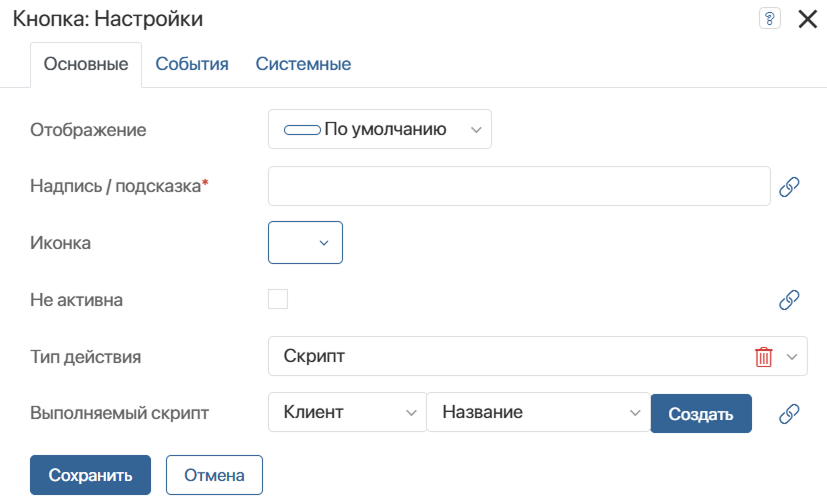Screen dimensions: 827x502
Task: Click the Отмена button
Action: click(x=214, y=475)
